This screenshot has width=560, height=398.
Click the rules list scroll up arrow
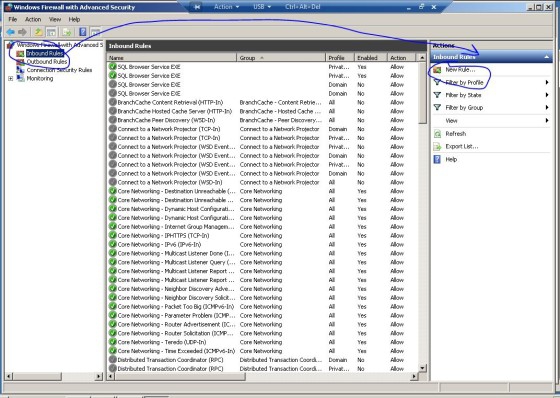click(x=422, y=58)
